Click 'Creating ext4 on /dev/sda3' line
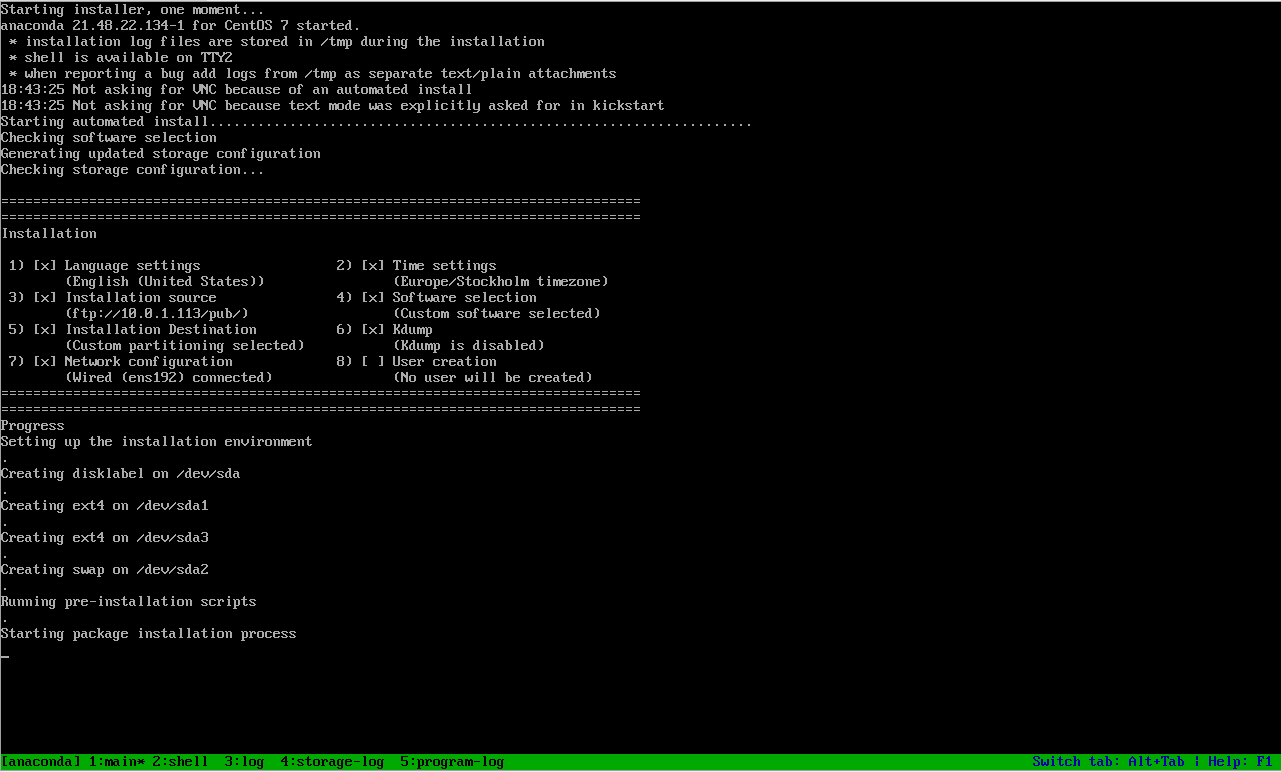The width and height of the screenshot is (1281, 772). [x=104, y=538]
